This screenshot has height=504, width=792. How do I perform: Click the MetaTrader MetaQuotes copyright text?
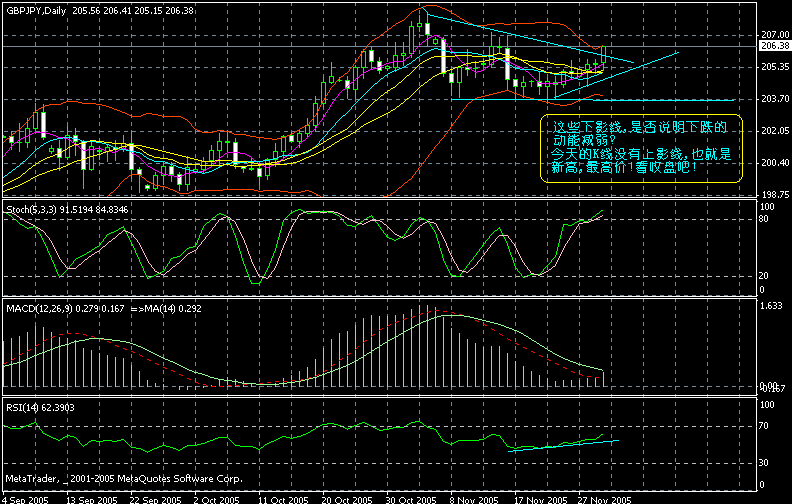click(x=120, y=478)
